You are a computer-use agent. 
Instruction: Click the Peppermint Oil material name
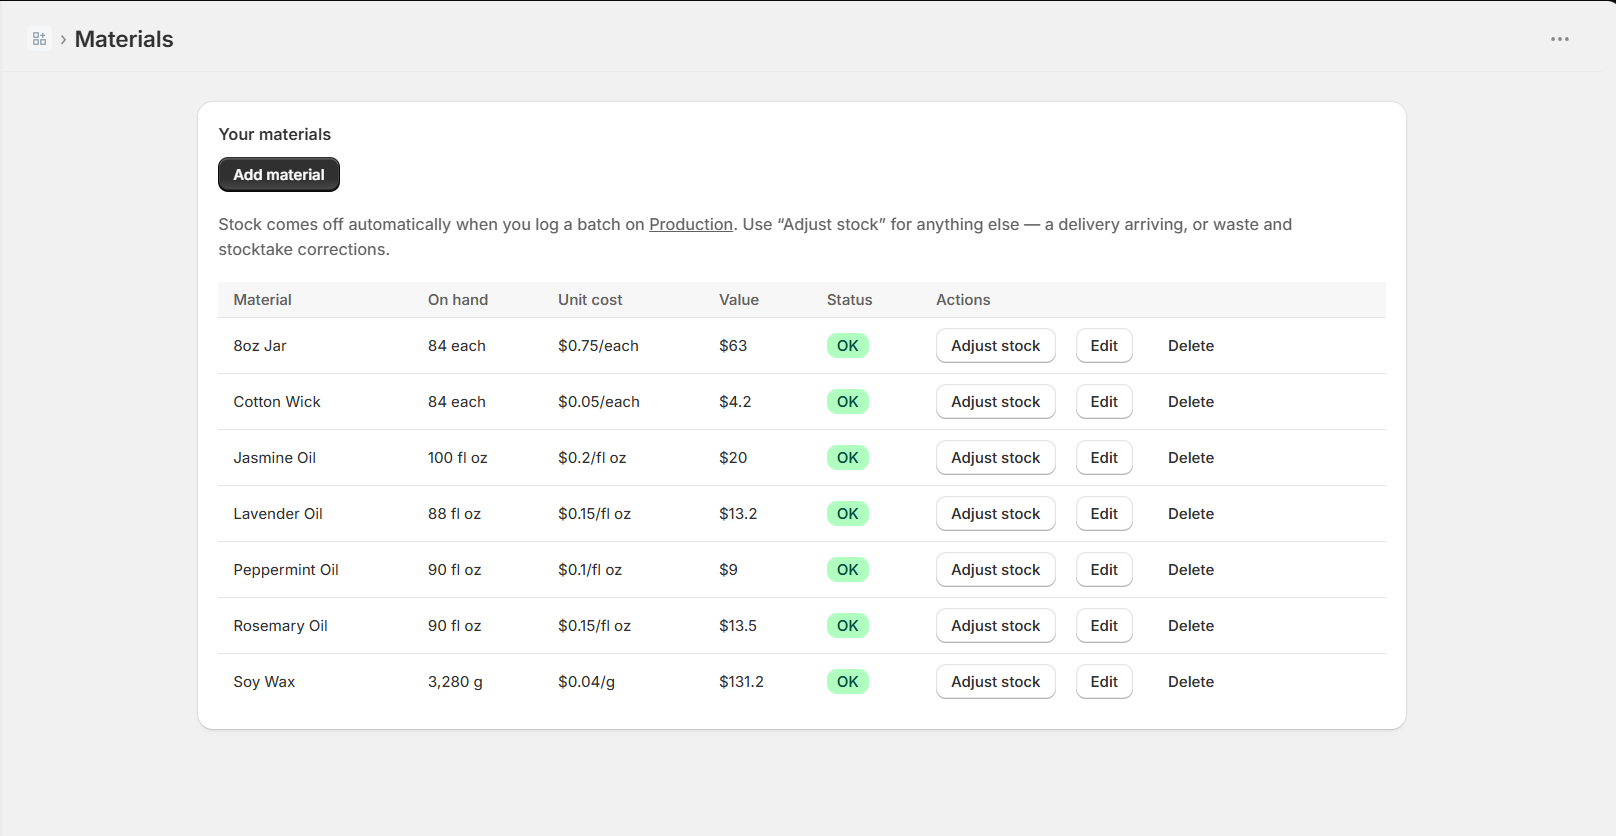pos(286,570)
